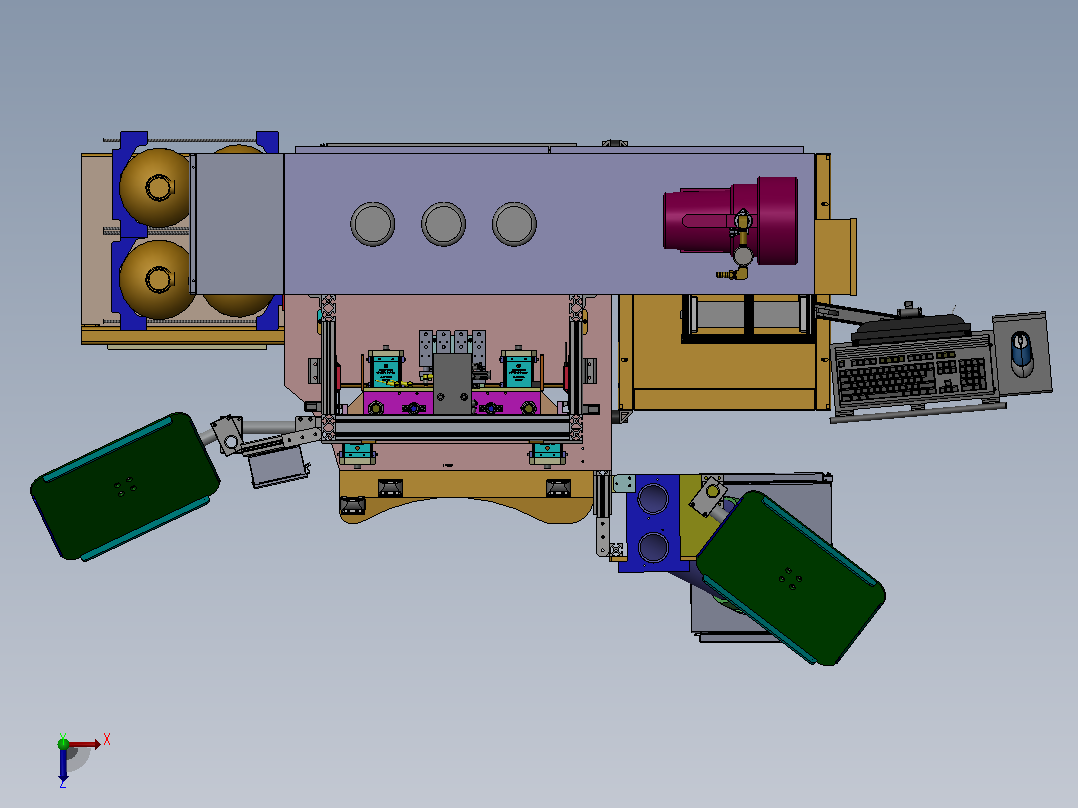Viewport: 1078px width, 808px height.
Task: Click the rightmost gray circular port
Action: 514,224
